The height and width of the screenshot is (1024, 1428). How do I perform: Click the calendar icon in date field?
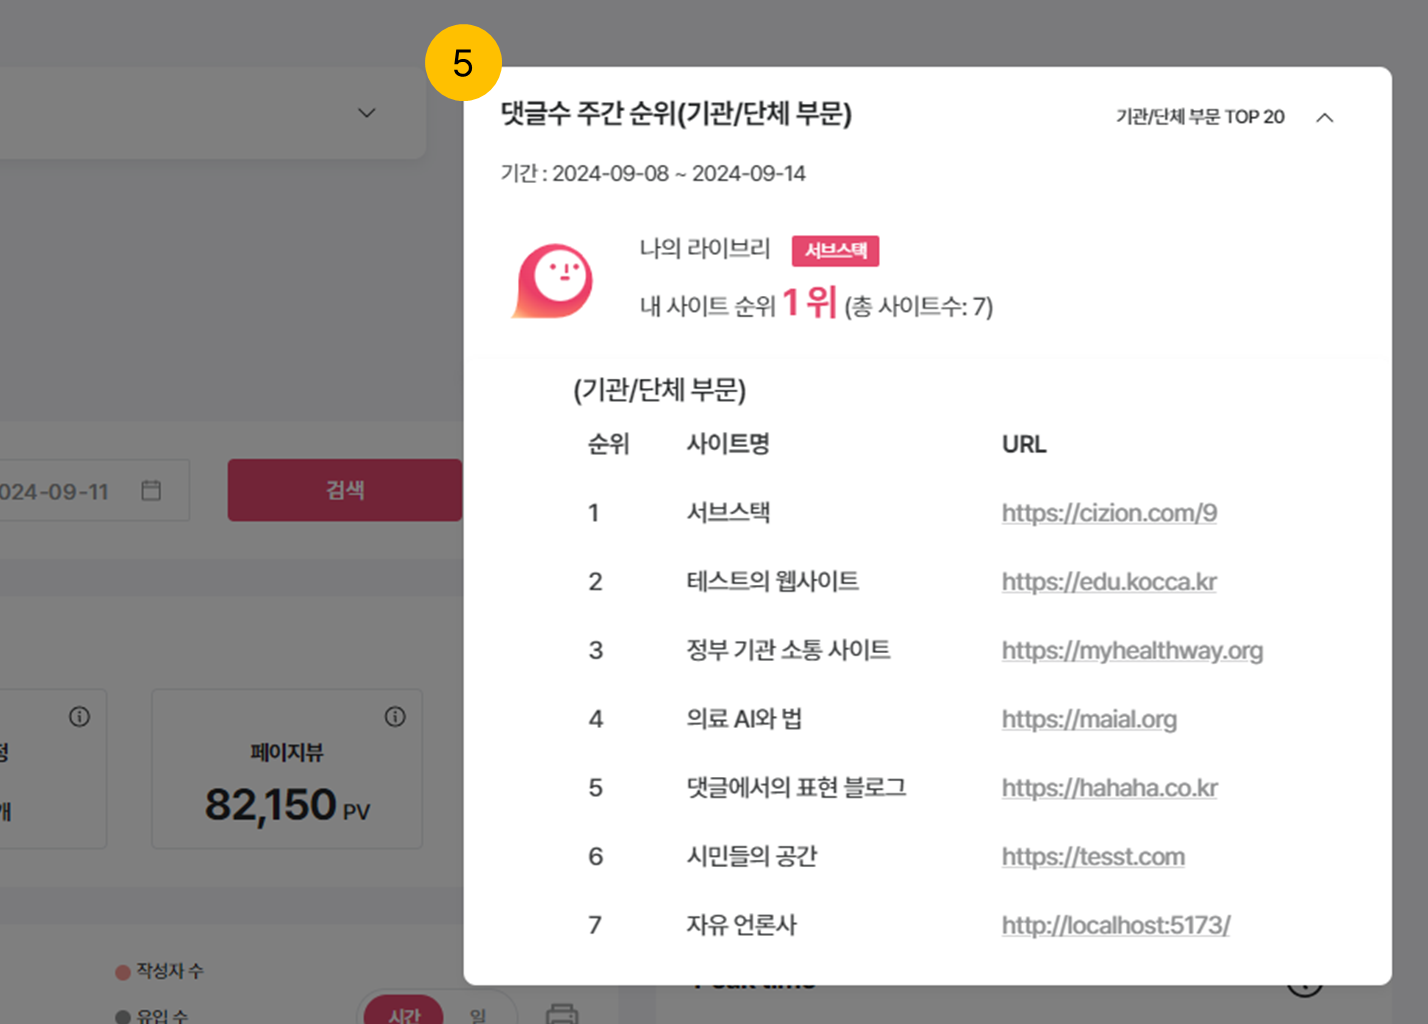[x=151, y=490]
